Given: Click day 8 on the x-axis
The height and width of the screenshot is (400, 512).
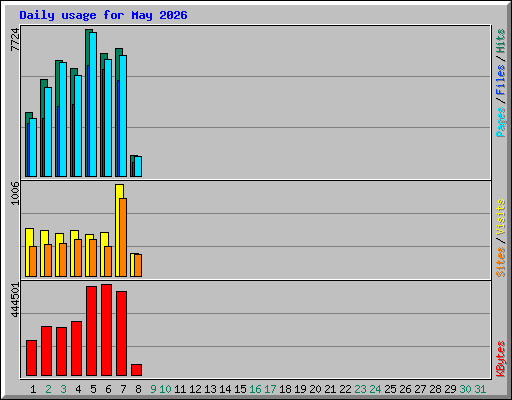Looking at the screenshot, I should (x=138, y=389).
